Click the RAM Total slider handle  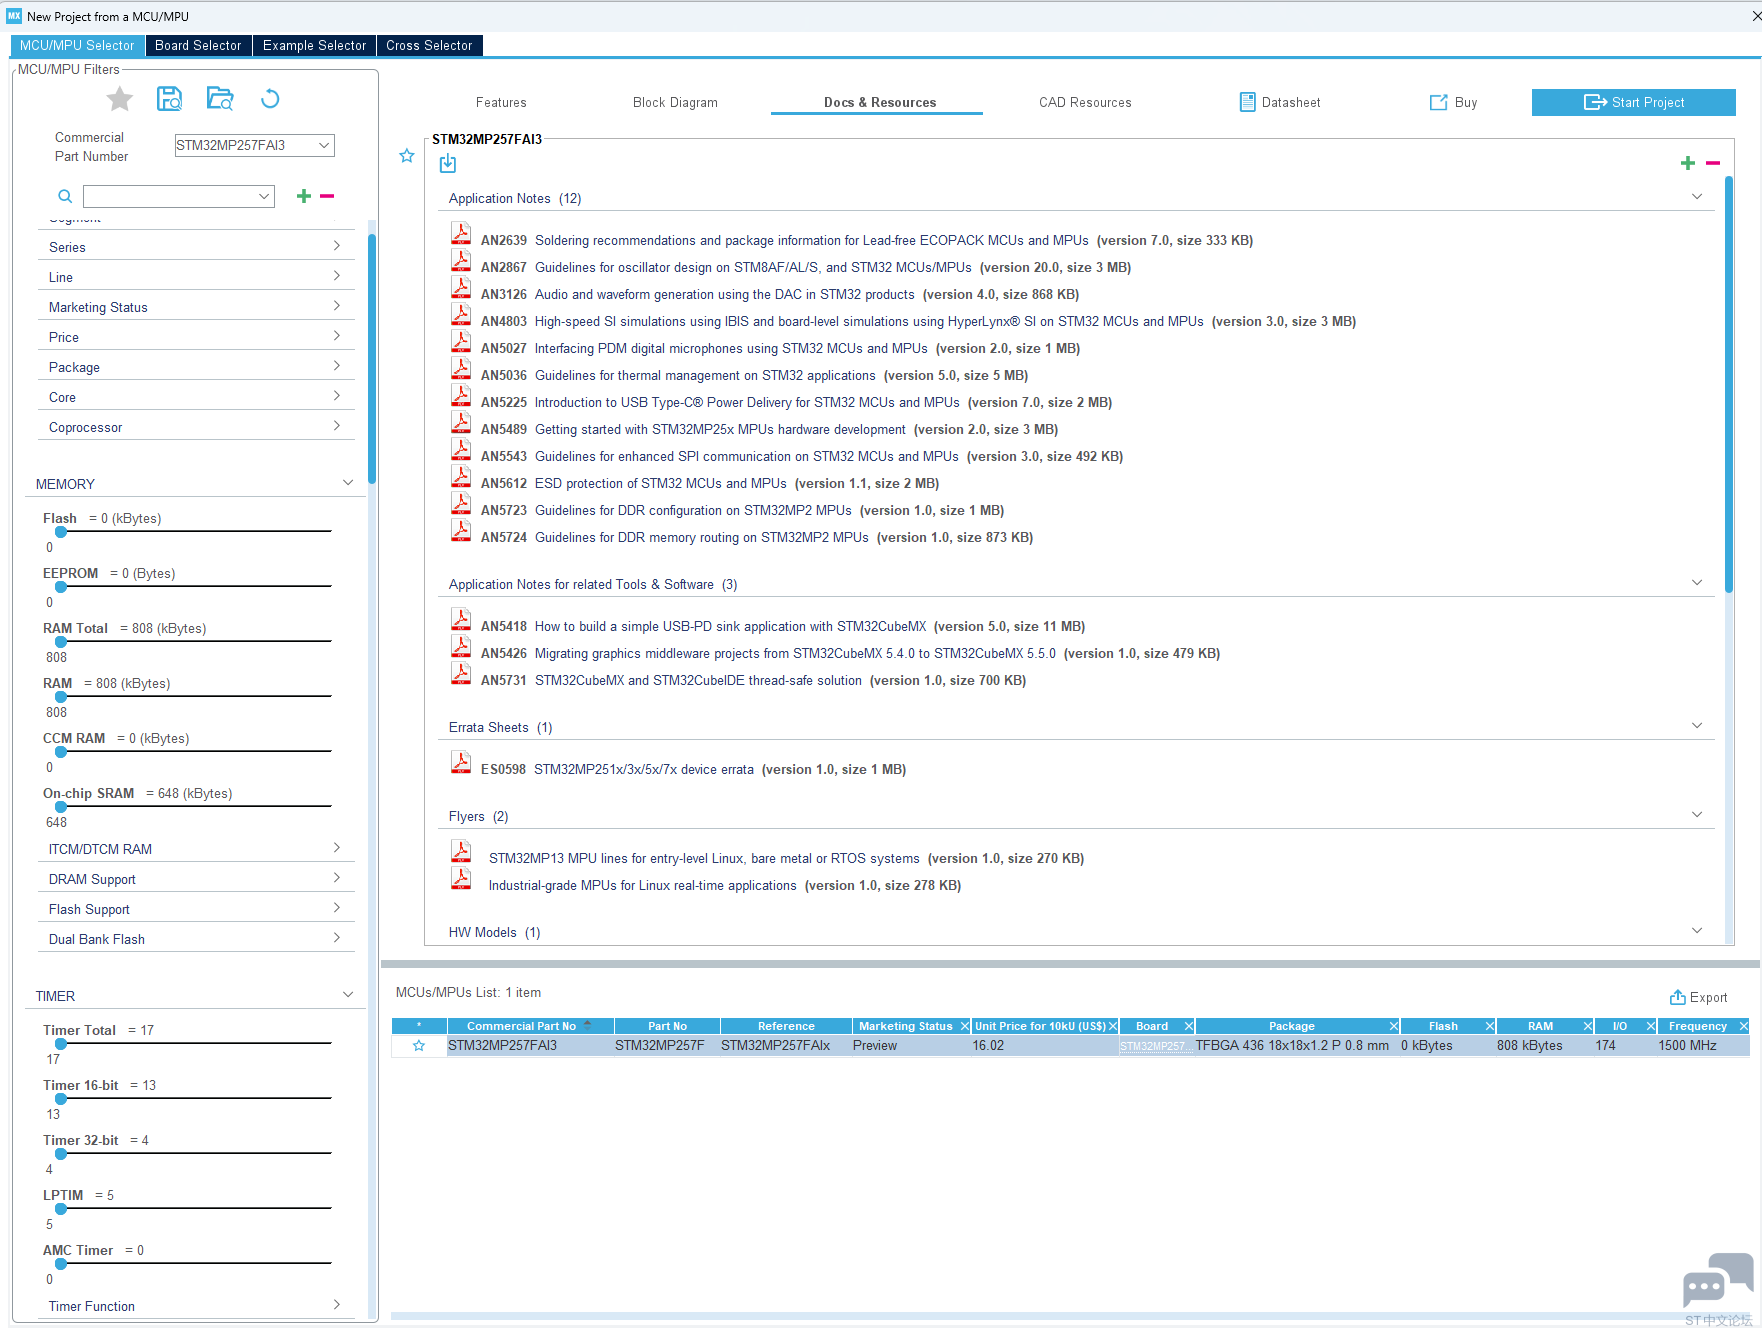tap(61, 642)
